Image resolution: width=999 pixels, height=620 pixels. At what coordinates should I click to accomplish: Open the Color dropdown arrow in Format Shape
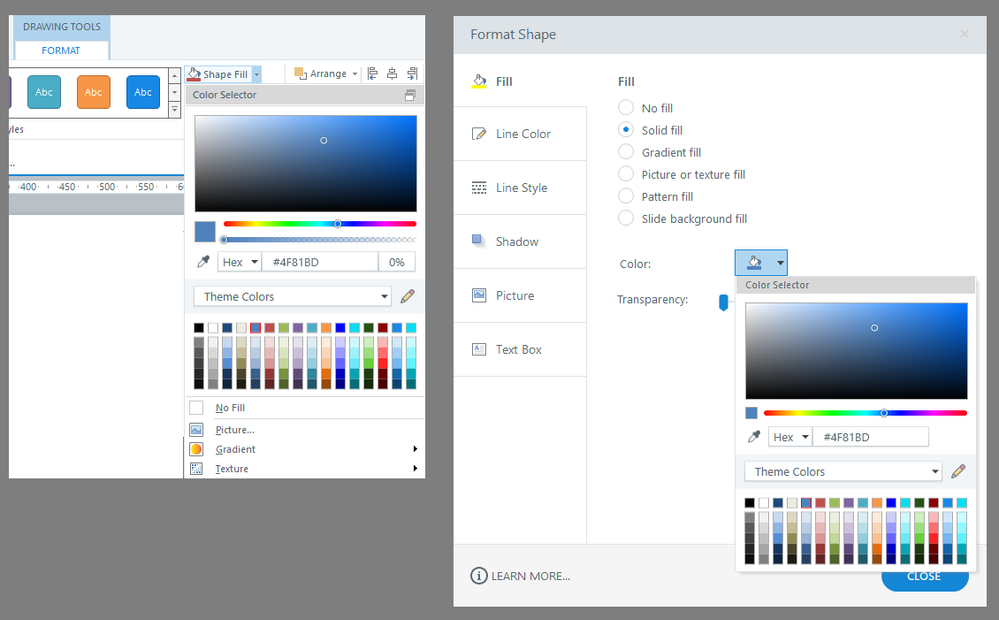pos(780,263)
